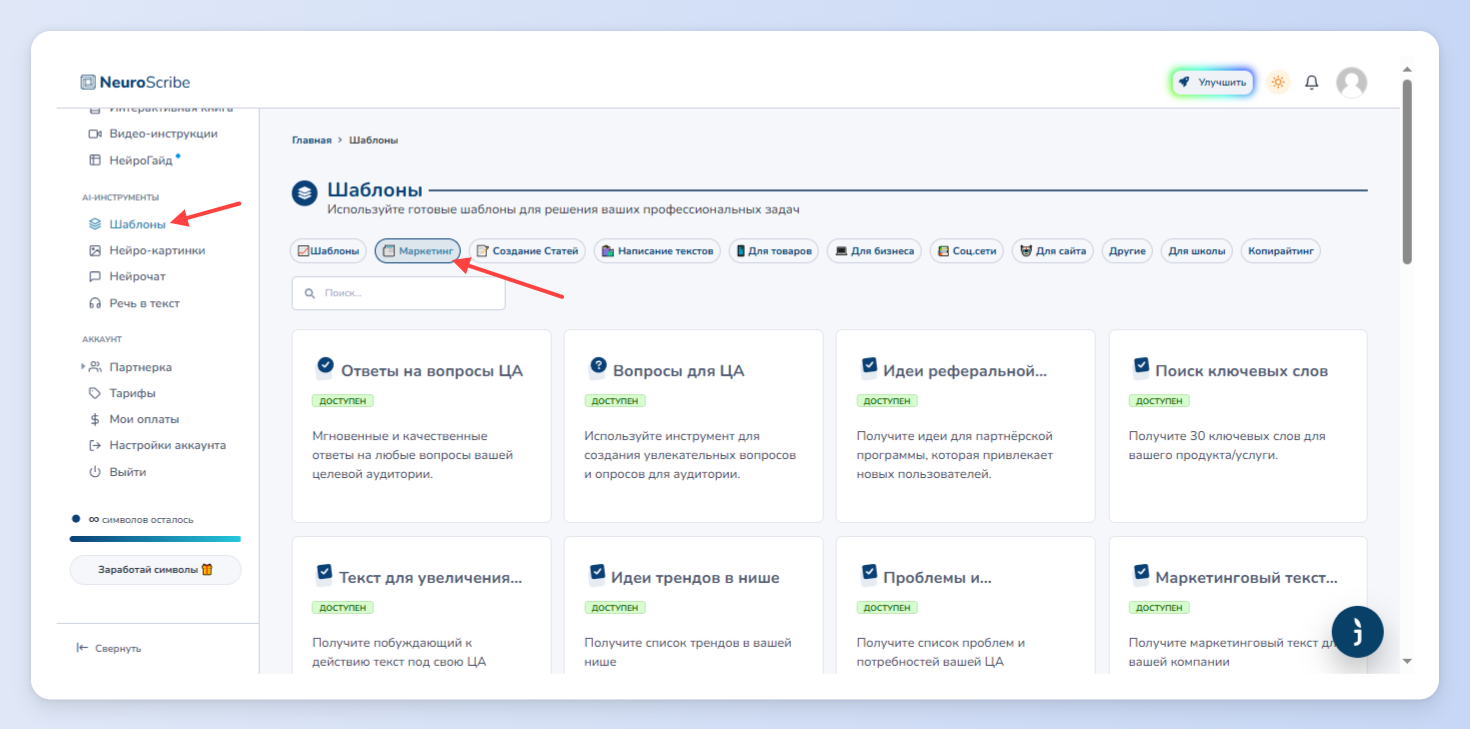Click the icon on Ответы на вопросы ЦА
The height and width of the screenshot is (729, 1470).
coord(324,366)
